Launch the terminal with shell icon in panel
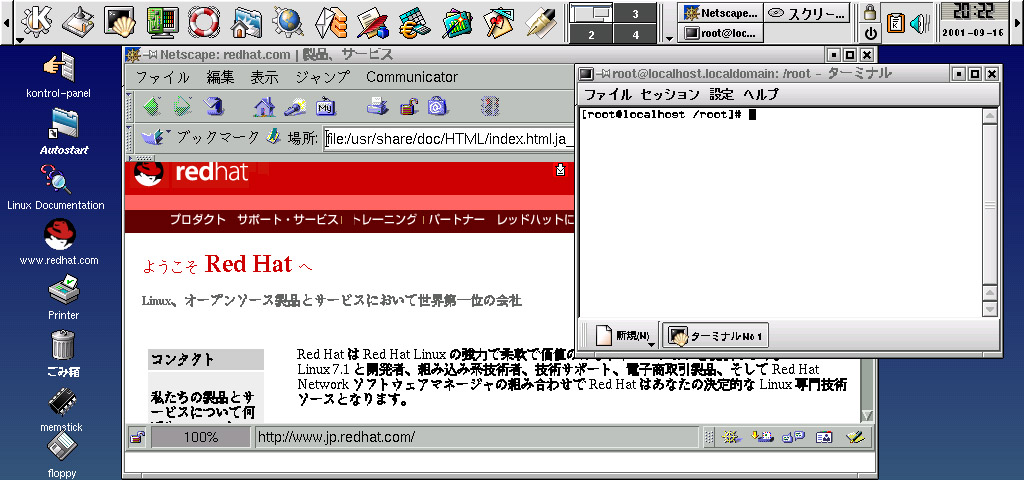 pos(120,22)
